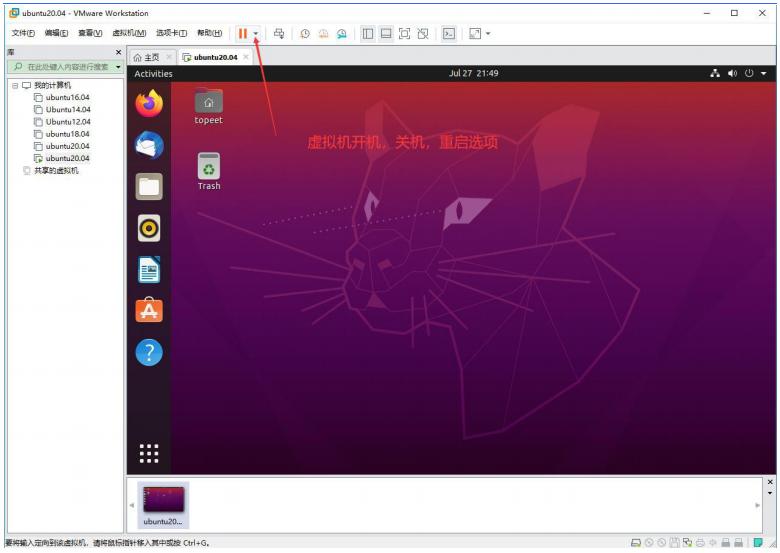
Task: Toggle the library sidebar view icon
Action: pos(368,33)
